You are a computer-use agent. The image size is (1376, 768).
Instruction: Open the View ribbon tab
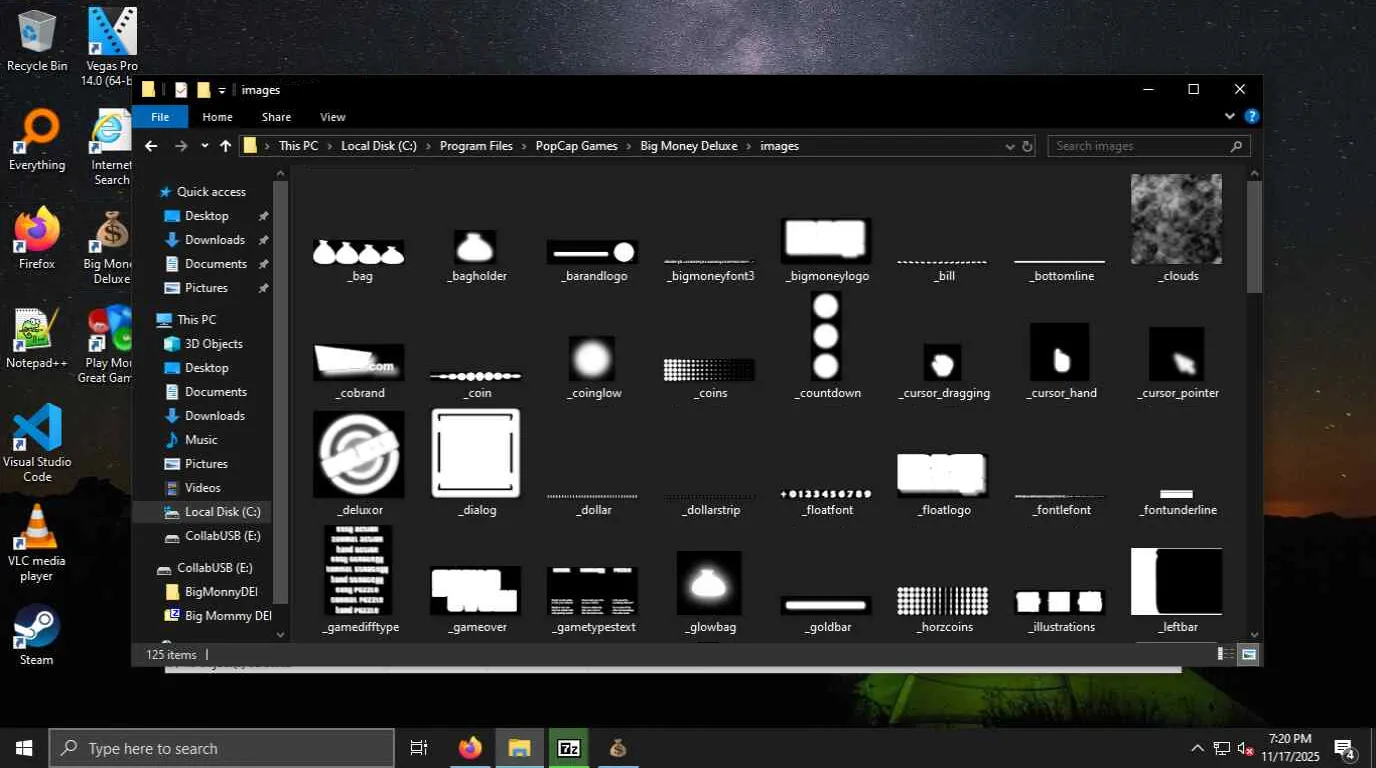pyautogui.click(x=333, y=117)
